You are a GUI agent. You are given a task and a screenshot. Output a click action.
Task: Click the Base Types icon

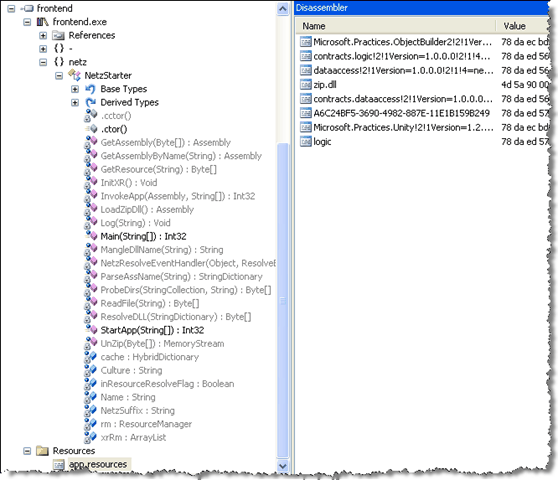[x=90, y=89]
